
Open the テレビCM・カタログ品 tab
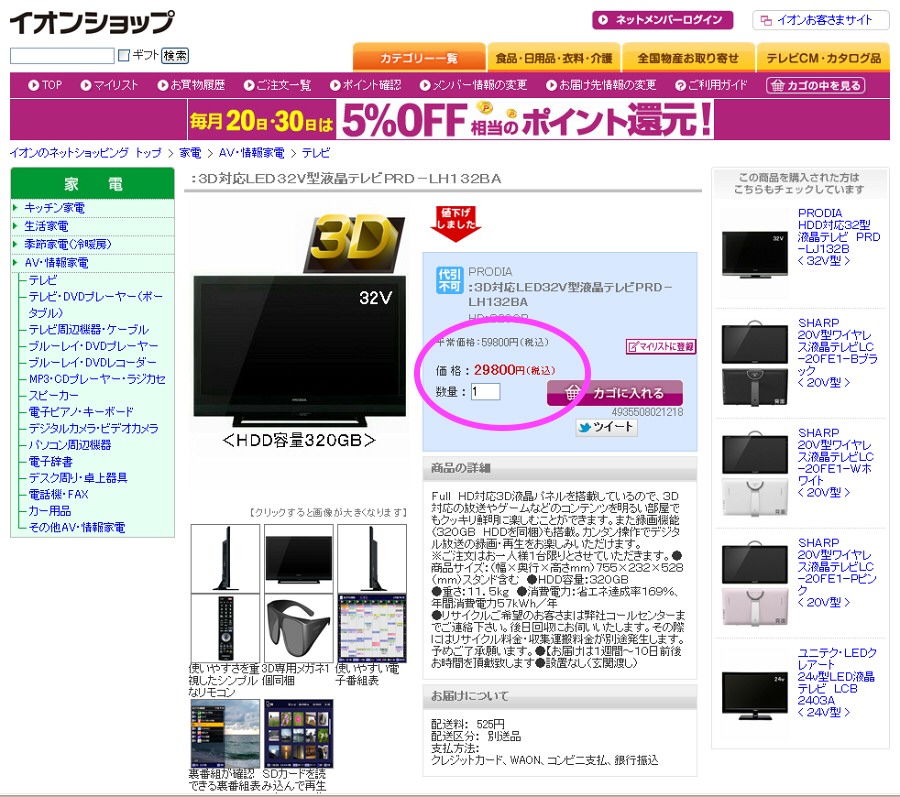823,57
